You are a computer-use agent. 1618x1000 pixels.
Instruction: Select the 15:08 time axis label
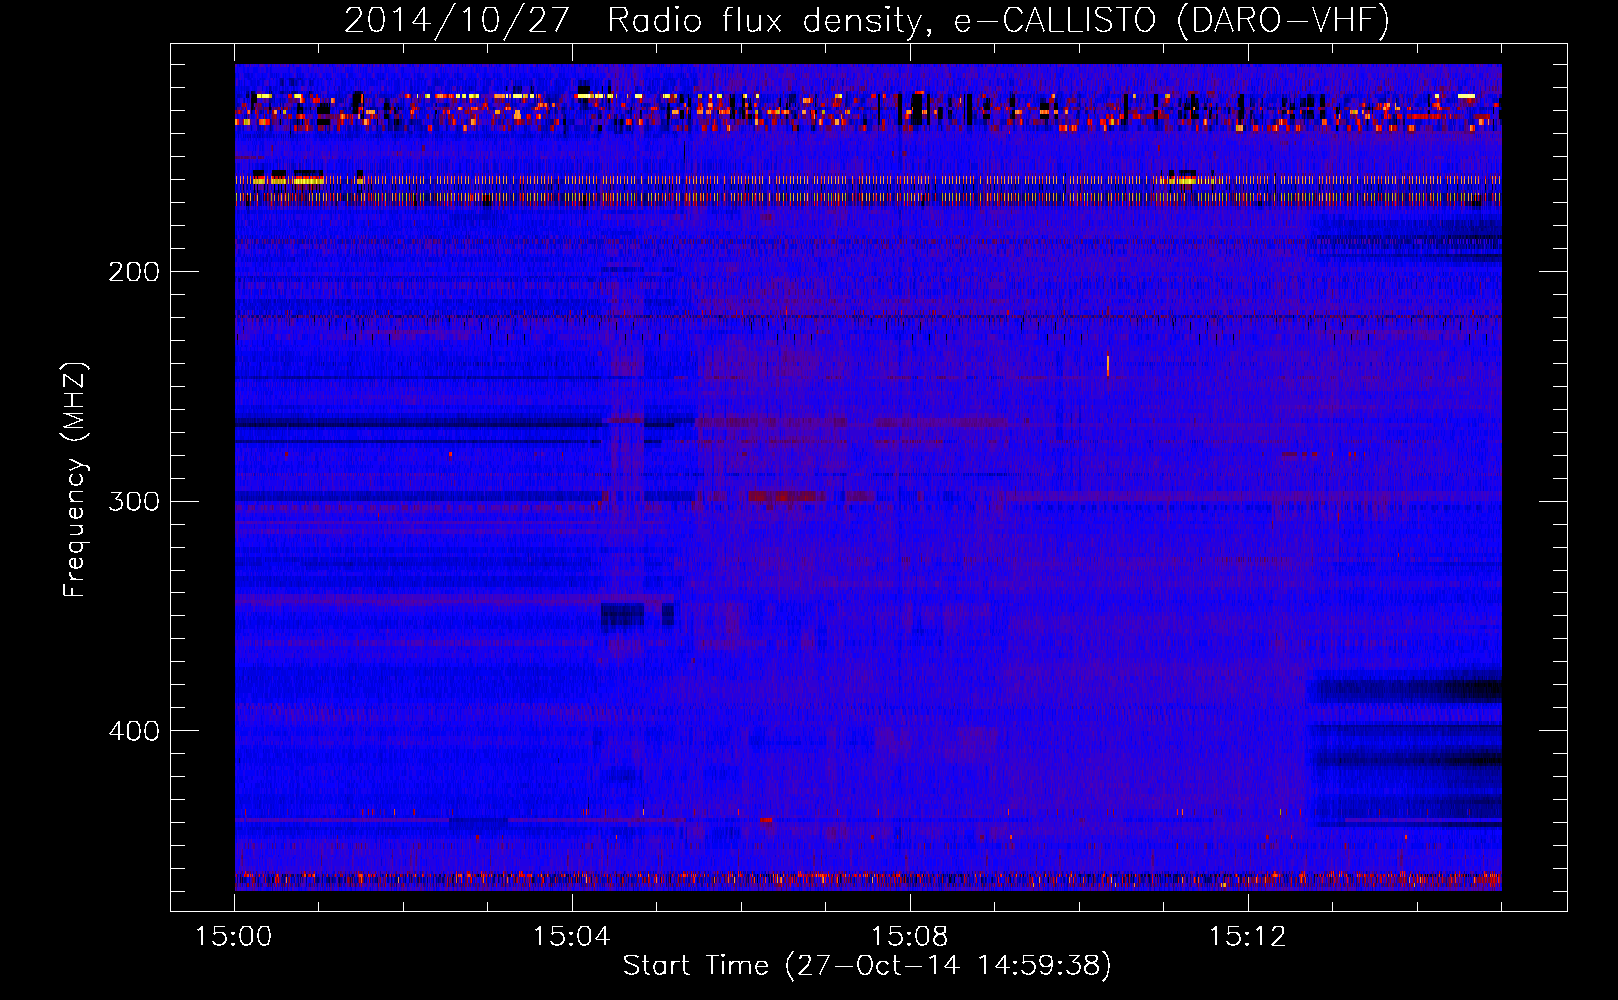(910, 937)
